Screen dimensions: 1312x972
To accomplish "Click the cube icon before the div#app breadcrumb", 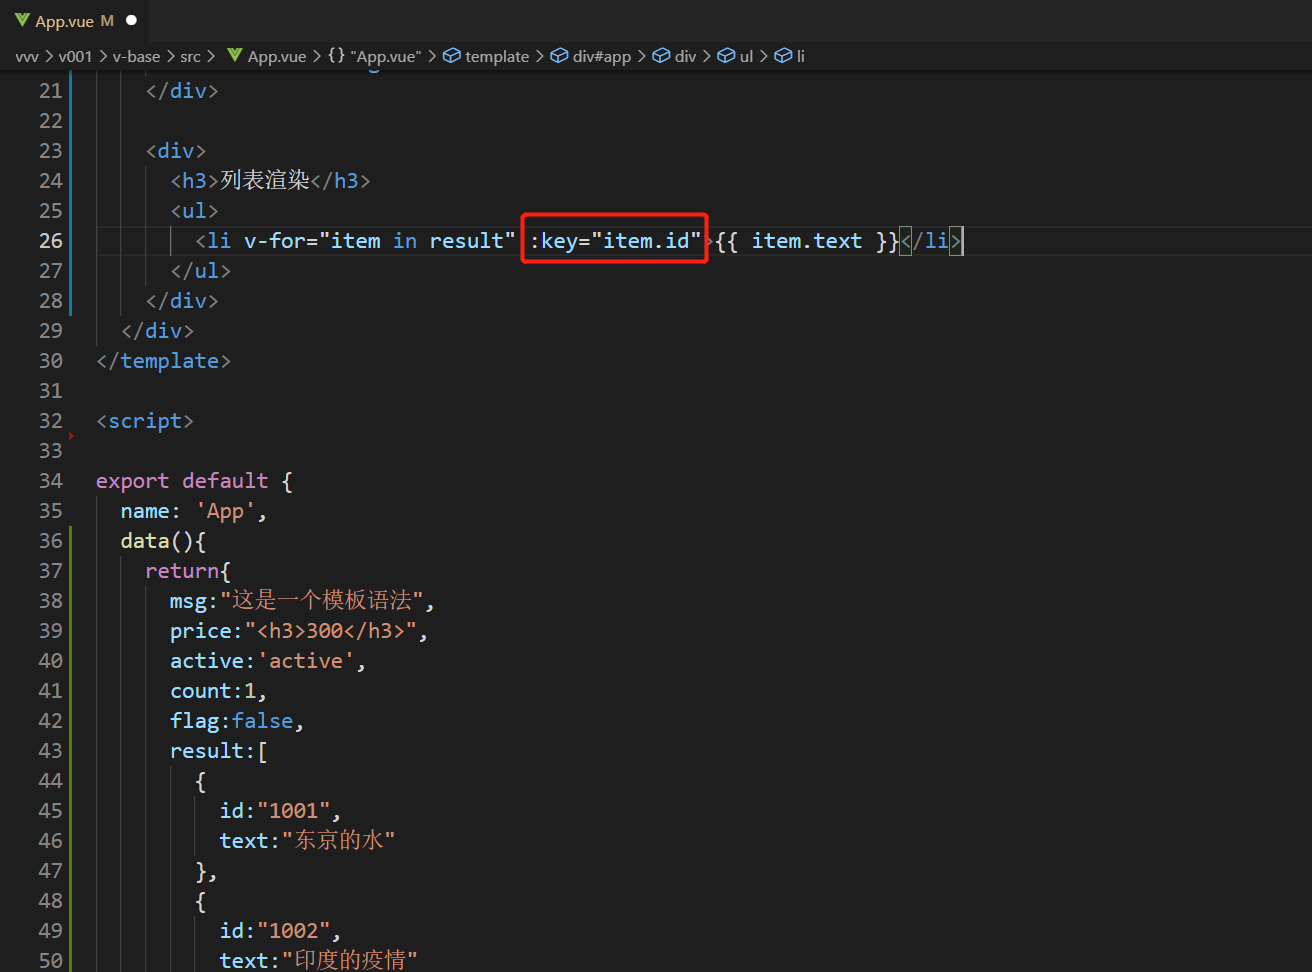I will point(560,56).
